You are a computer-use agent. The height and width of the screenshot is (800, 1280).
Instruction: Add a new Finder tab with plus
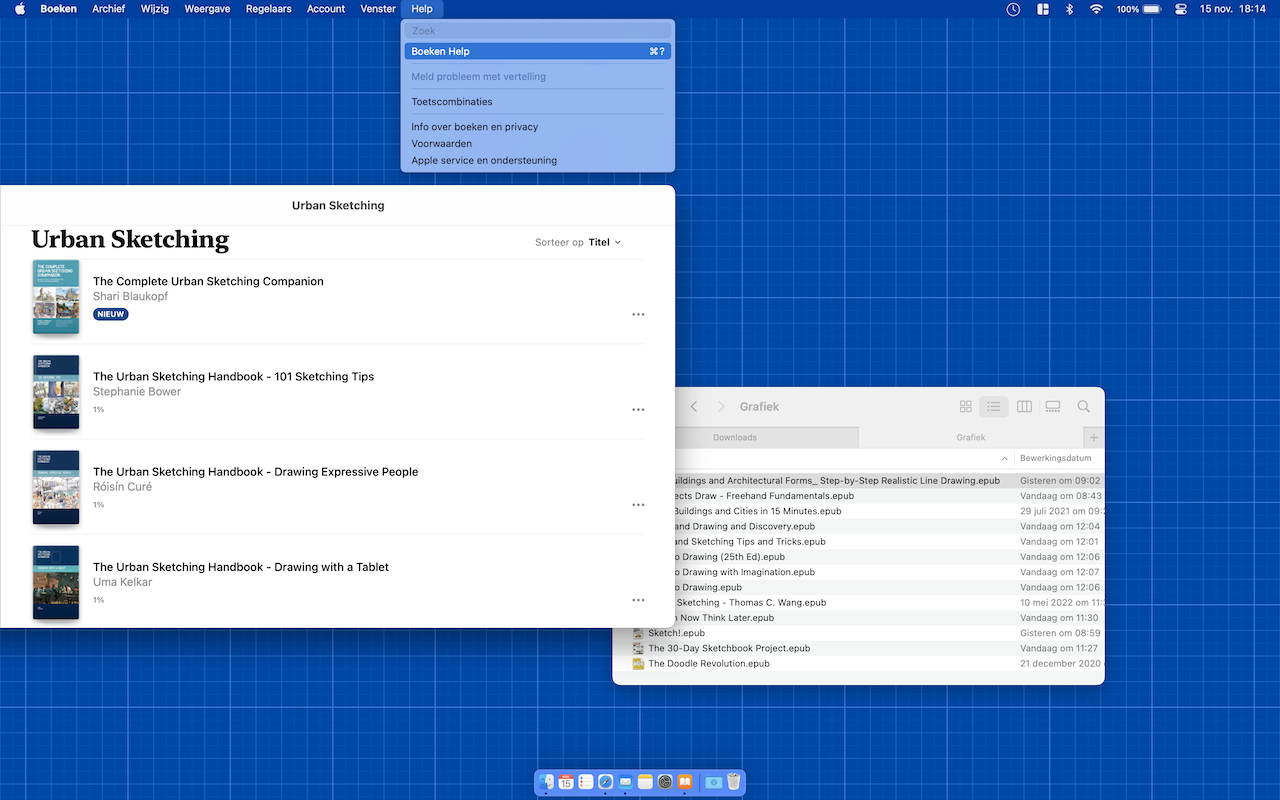[1094, 438]
